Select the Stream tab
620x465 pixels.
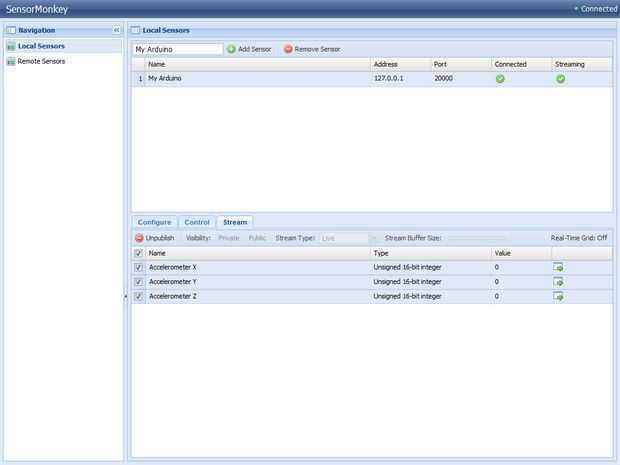click(235, 222)
